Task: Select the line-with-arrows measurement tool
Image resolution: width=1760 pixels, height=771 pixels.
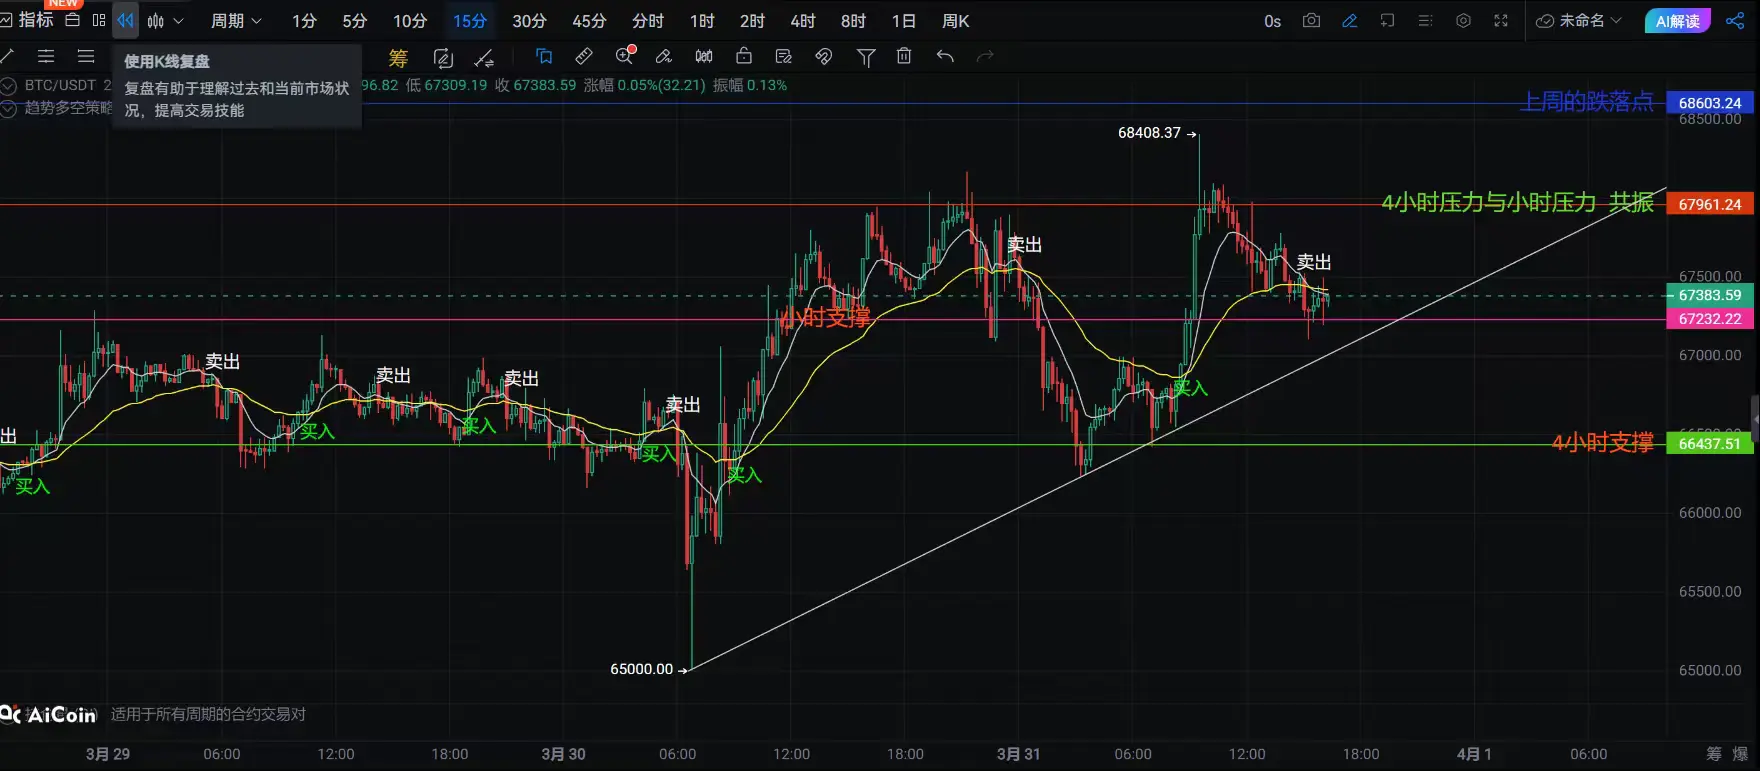Action: pos(484,57)
